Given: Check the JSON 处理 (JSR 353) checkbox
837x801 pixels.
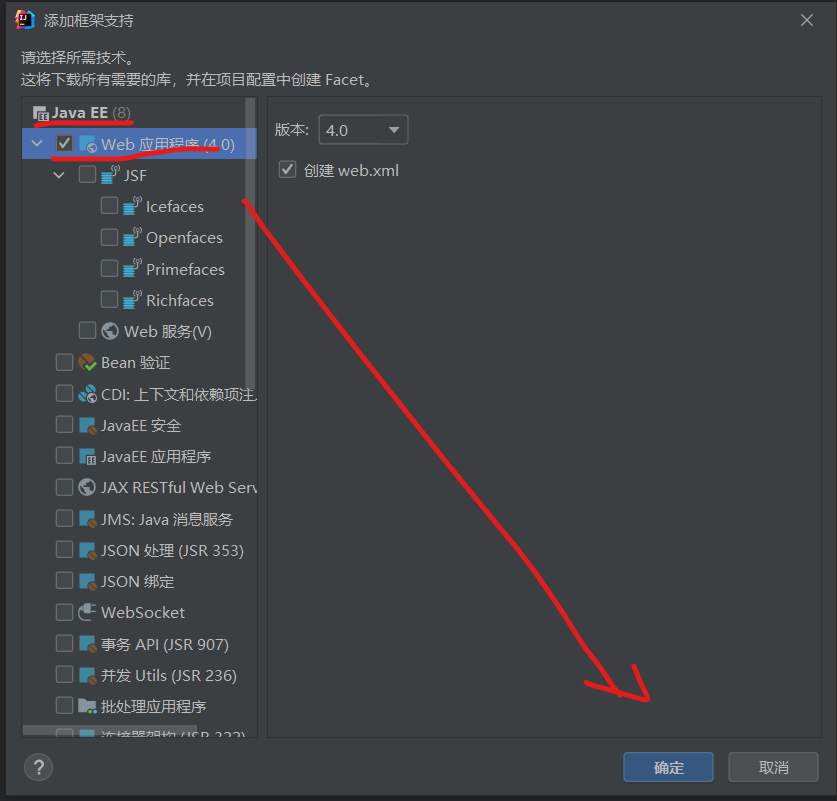Looking at the screenshot, I should coord(64,549).
